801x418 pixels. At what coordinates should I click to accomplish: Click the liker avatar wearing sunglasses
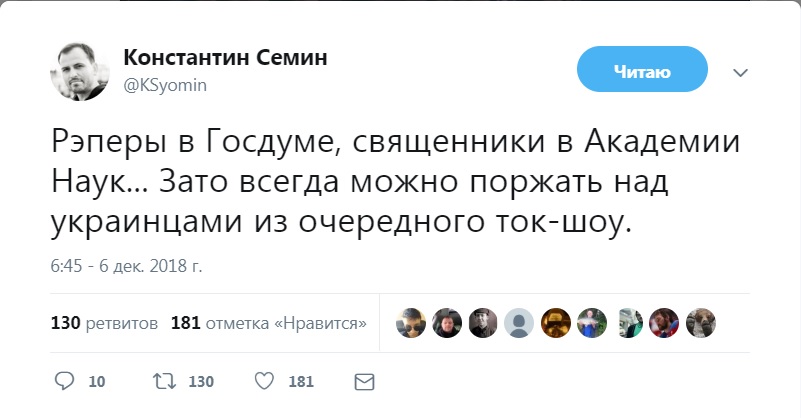click(410, 322)
